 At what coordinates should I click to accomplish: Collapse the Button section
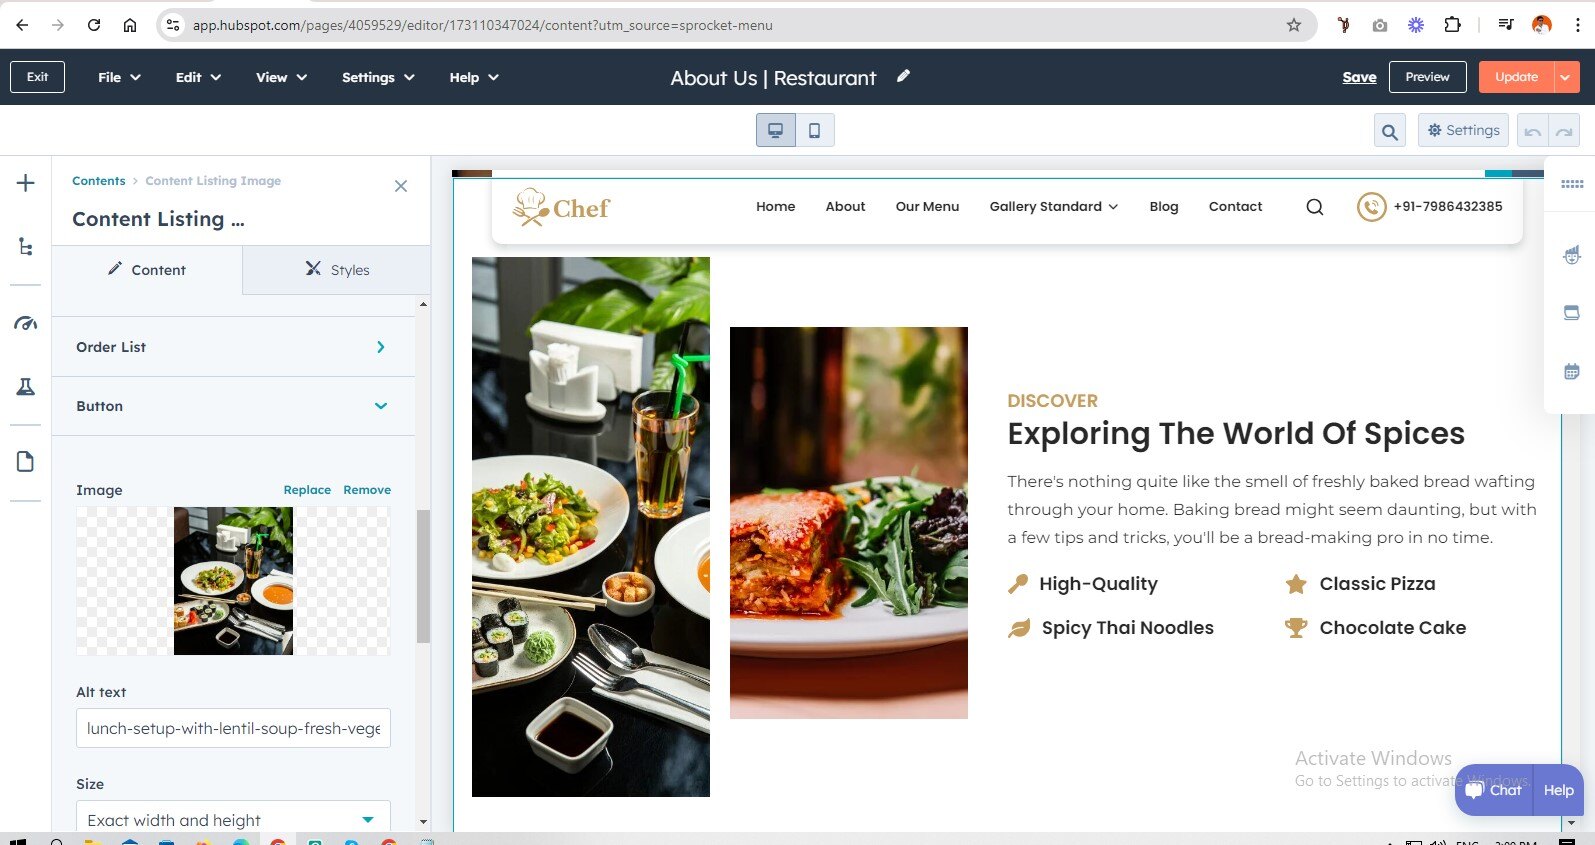[231, 406]
